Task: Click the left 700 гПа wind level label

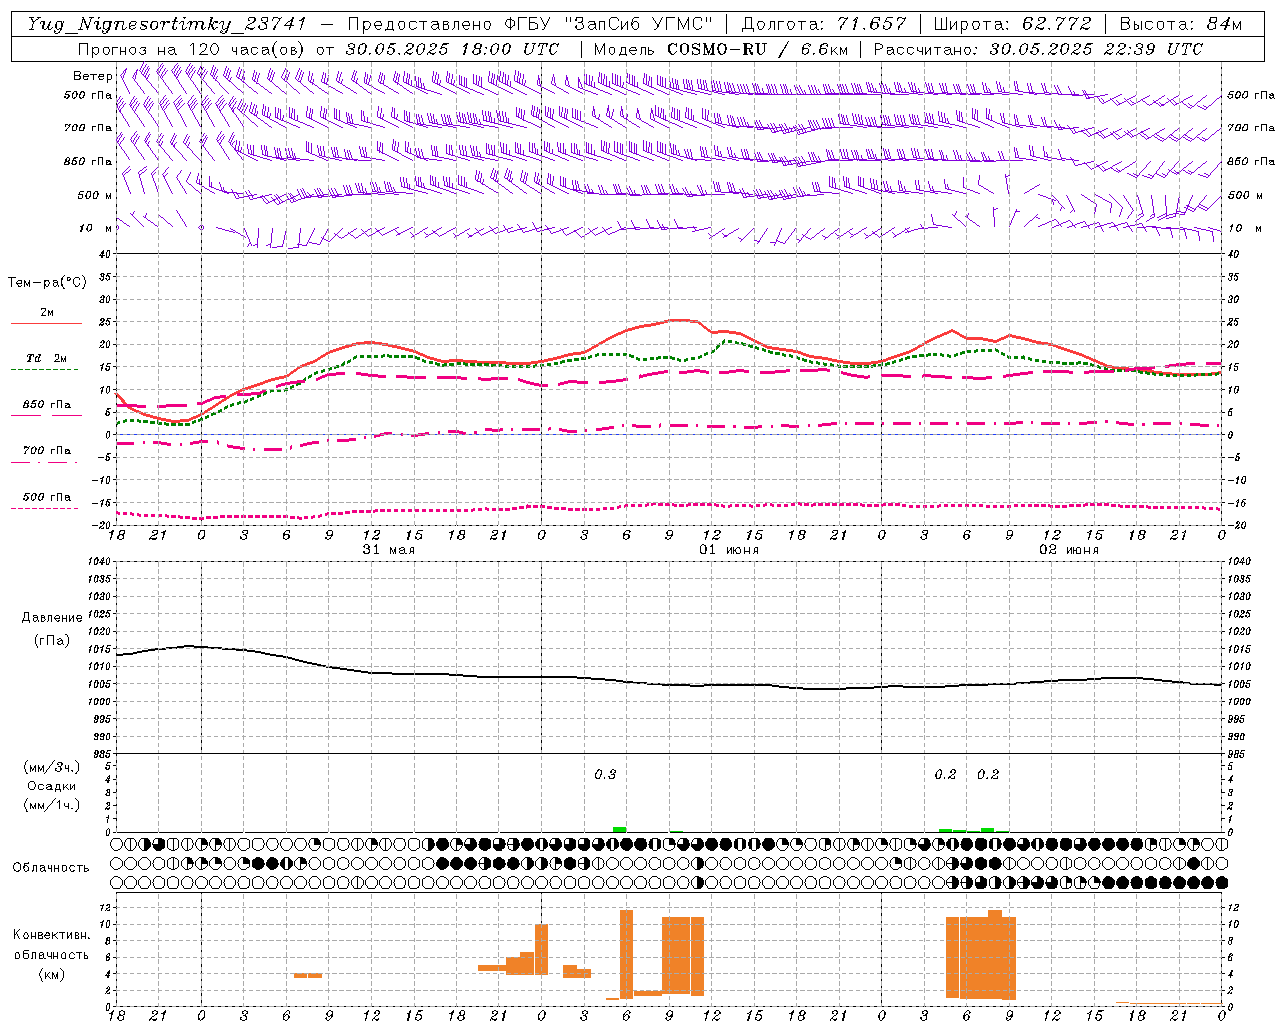Action: pyautogui.click(x=88, y=128)
